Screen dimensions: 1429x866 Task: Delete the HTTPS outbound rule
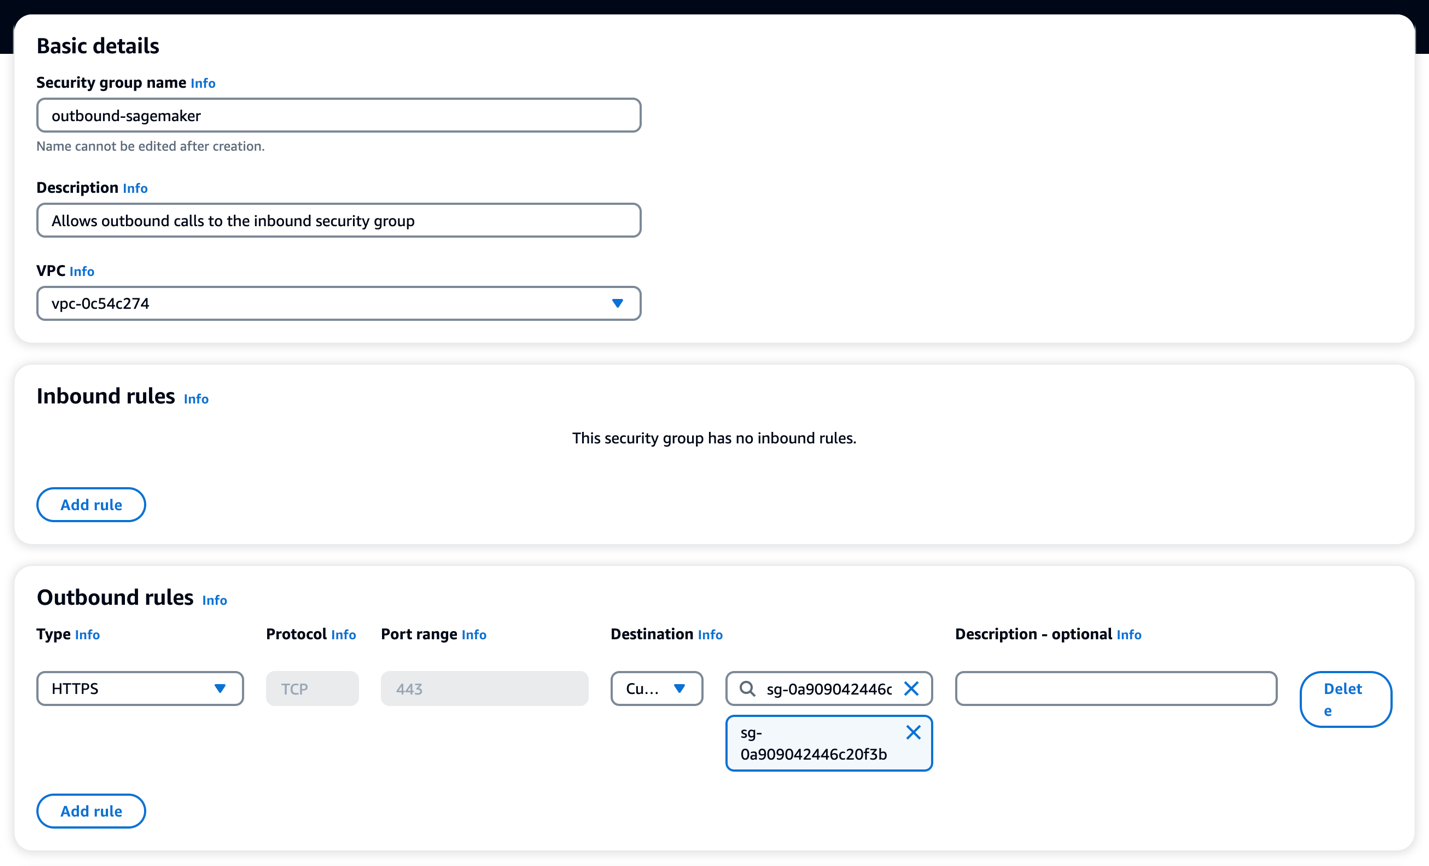click(1345, 699)
